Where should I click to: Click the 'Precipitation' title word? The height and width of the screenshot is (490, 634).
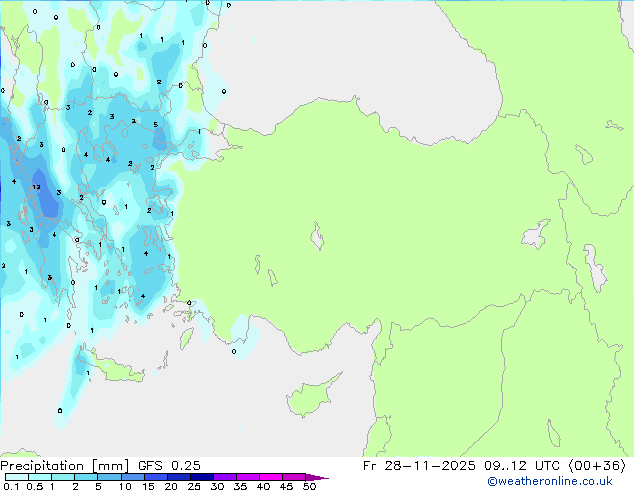tap(42, 466)
